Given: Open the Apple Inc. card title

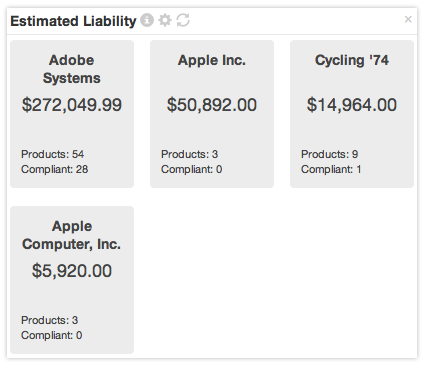Looking at the screenshot, I should click(212, 60).
